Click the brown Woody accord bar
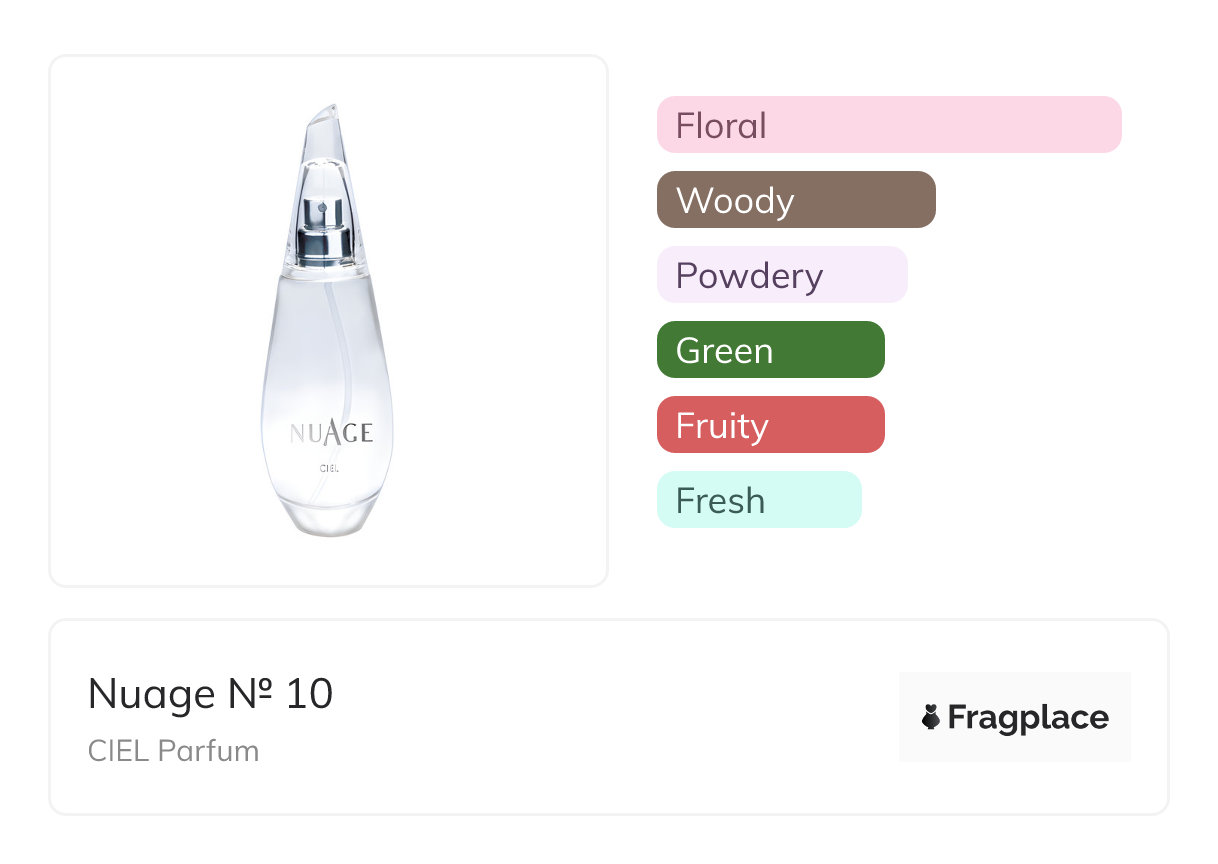 [x=795, y=200]
